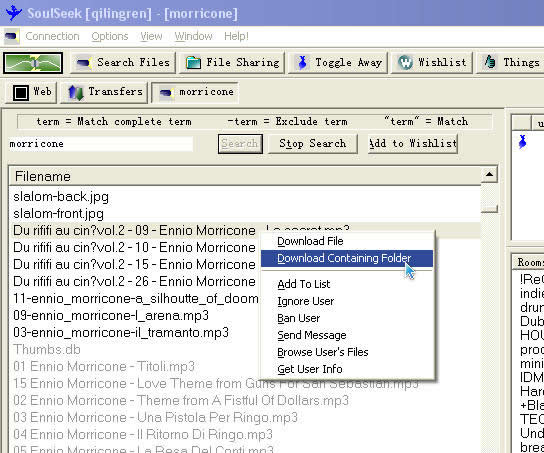544x453 pixels.
Task: Click the File Sharing folder icon
Action: pos(193,63)
